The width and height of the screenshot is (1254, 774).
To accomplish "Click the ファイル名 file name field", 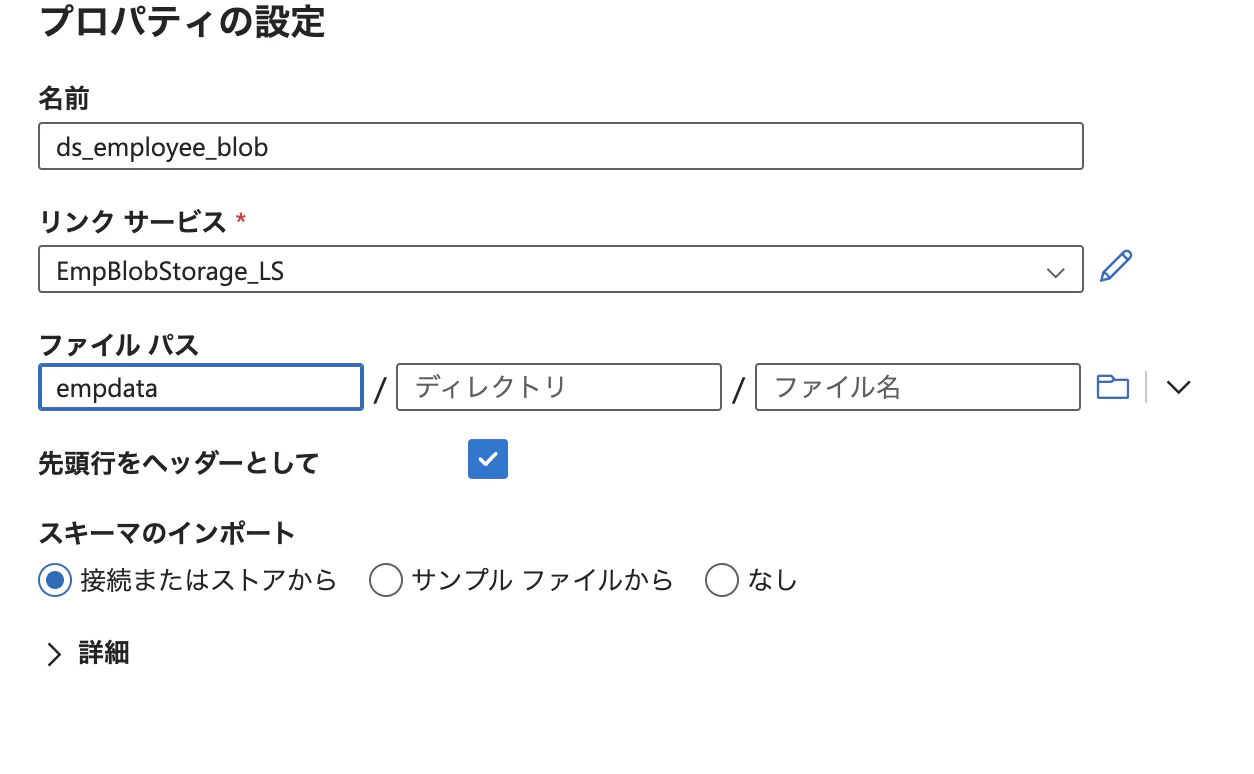I will 916,387.
